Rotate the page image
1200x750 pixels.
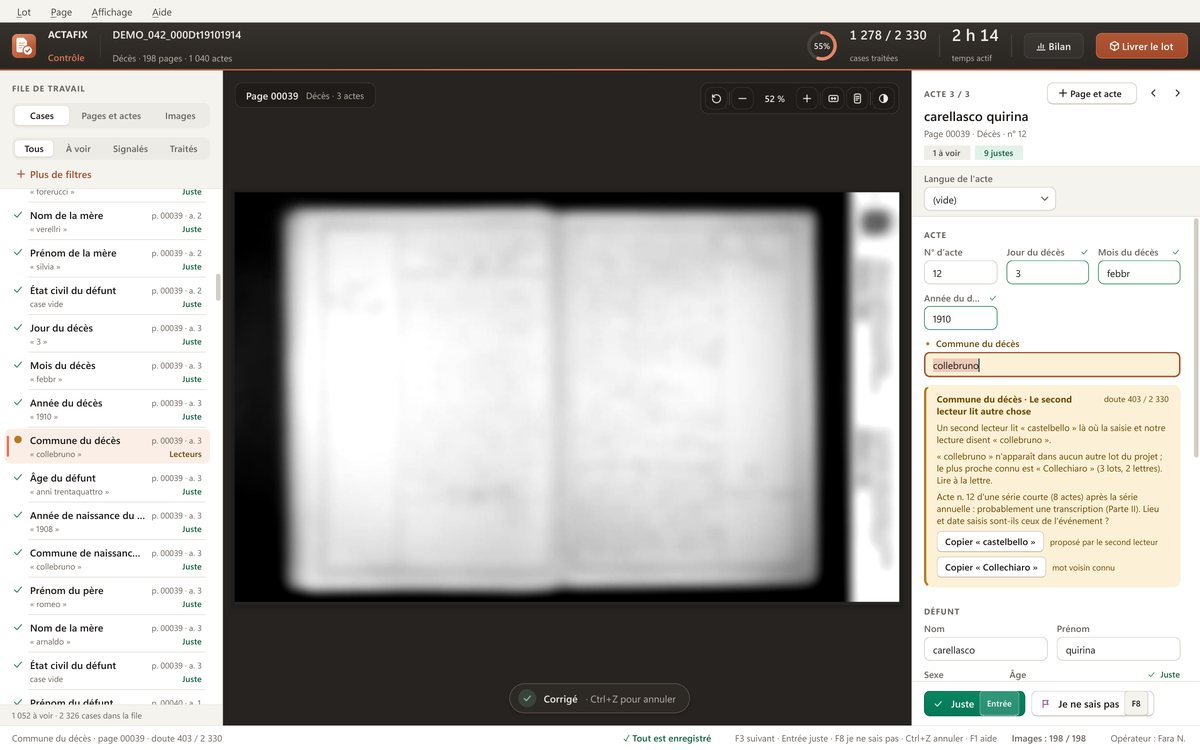click(x=716, y=99)
